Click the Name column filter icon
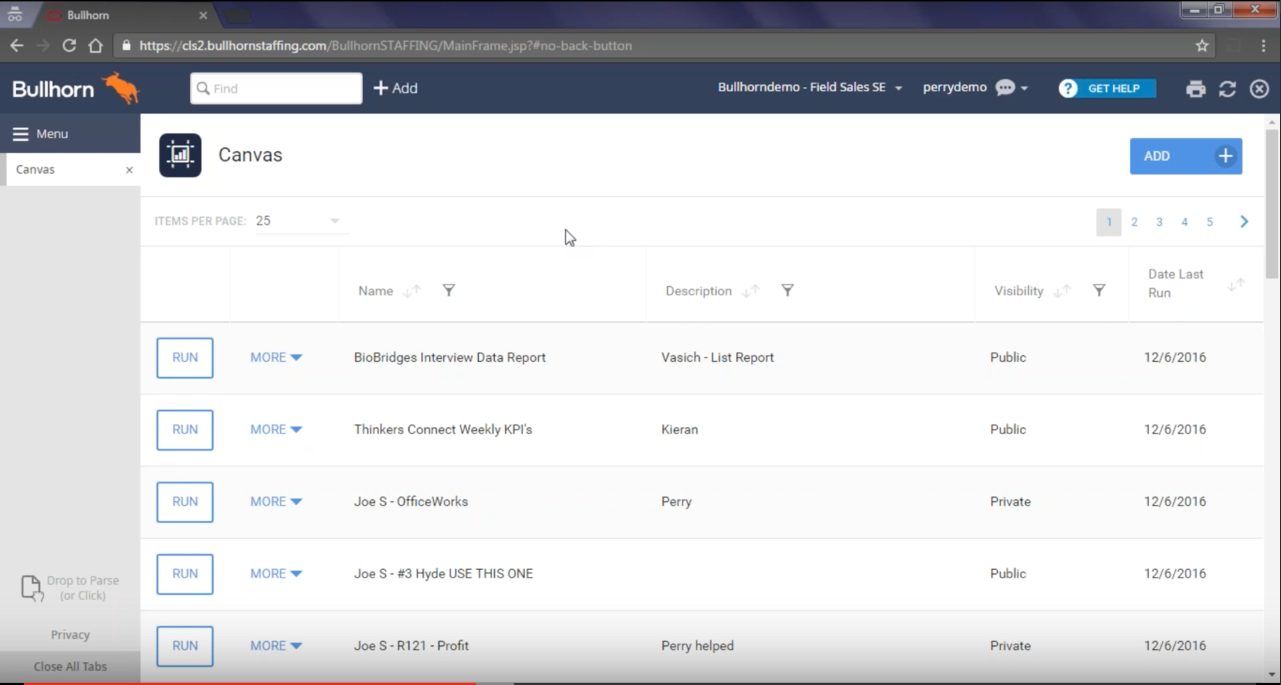The height and width of the screenshot is (685, 1281). pyautogui.click(x=449, y=290)
